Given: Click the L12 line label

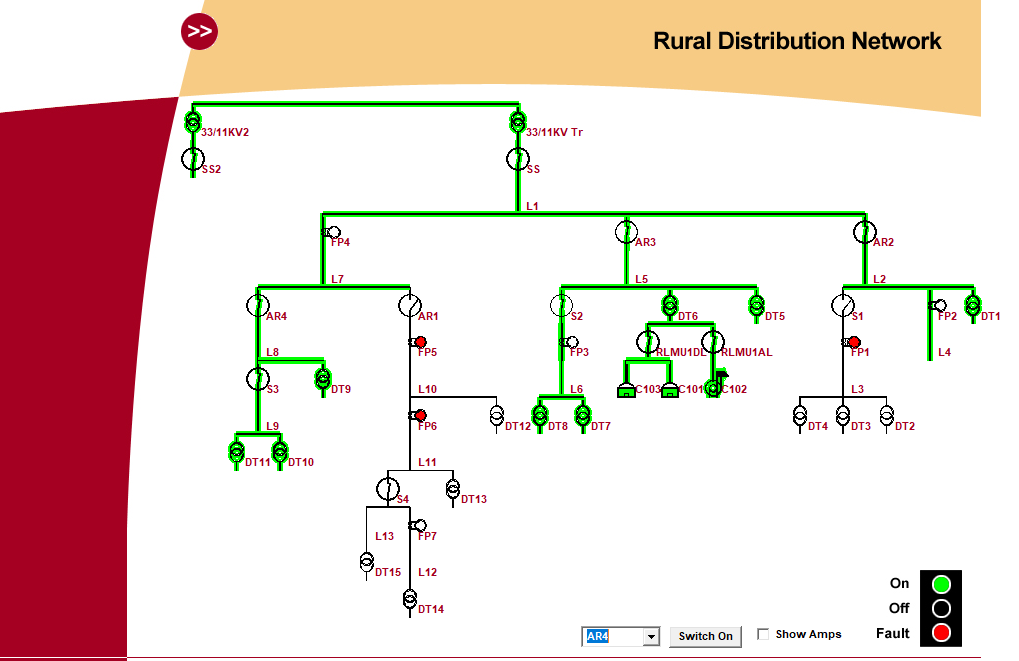Looking at the screenshot, I should tap(428, 572).
